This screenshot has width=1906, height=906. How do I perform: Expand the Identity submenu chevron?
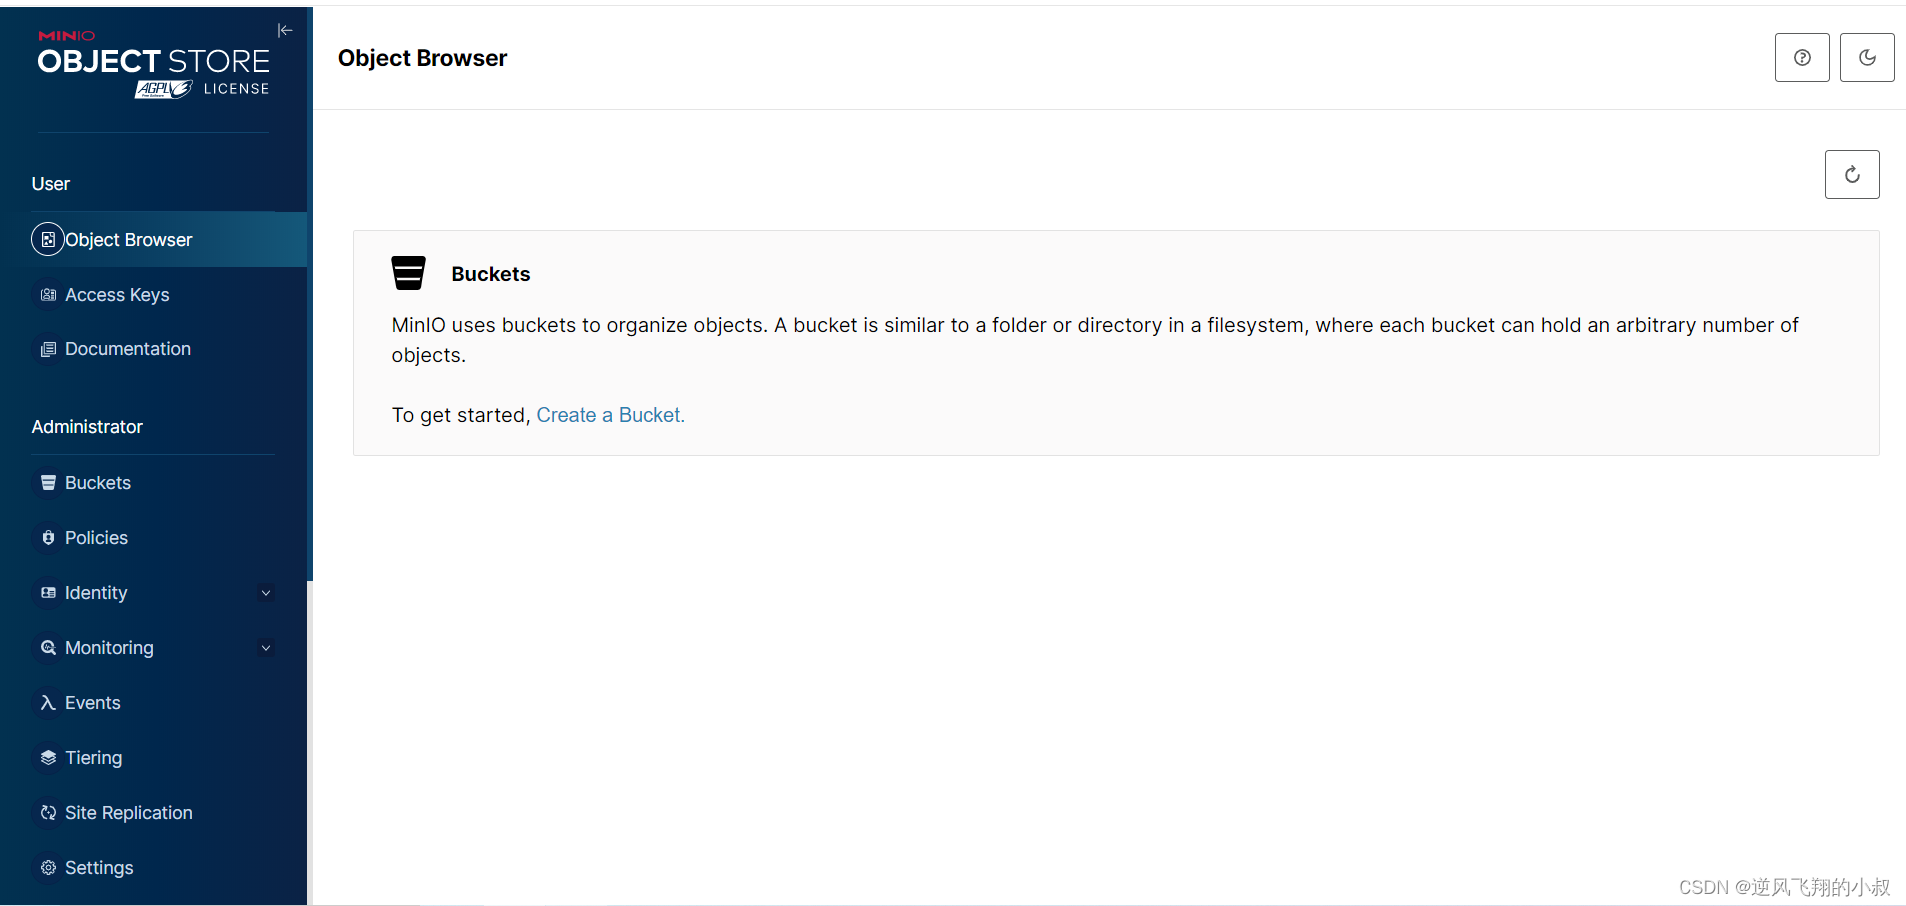click(x=266, y=593)
